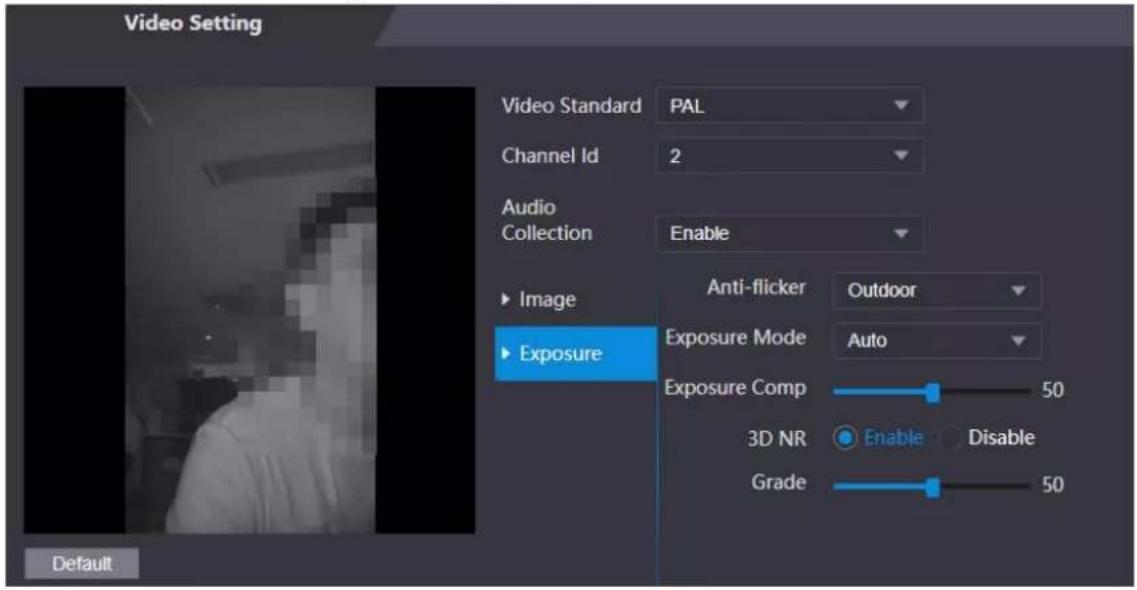Click the Video Standard label
This screenshot has width=1137, height=590.
(x=571, y=106)
